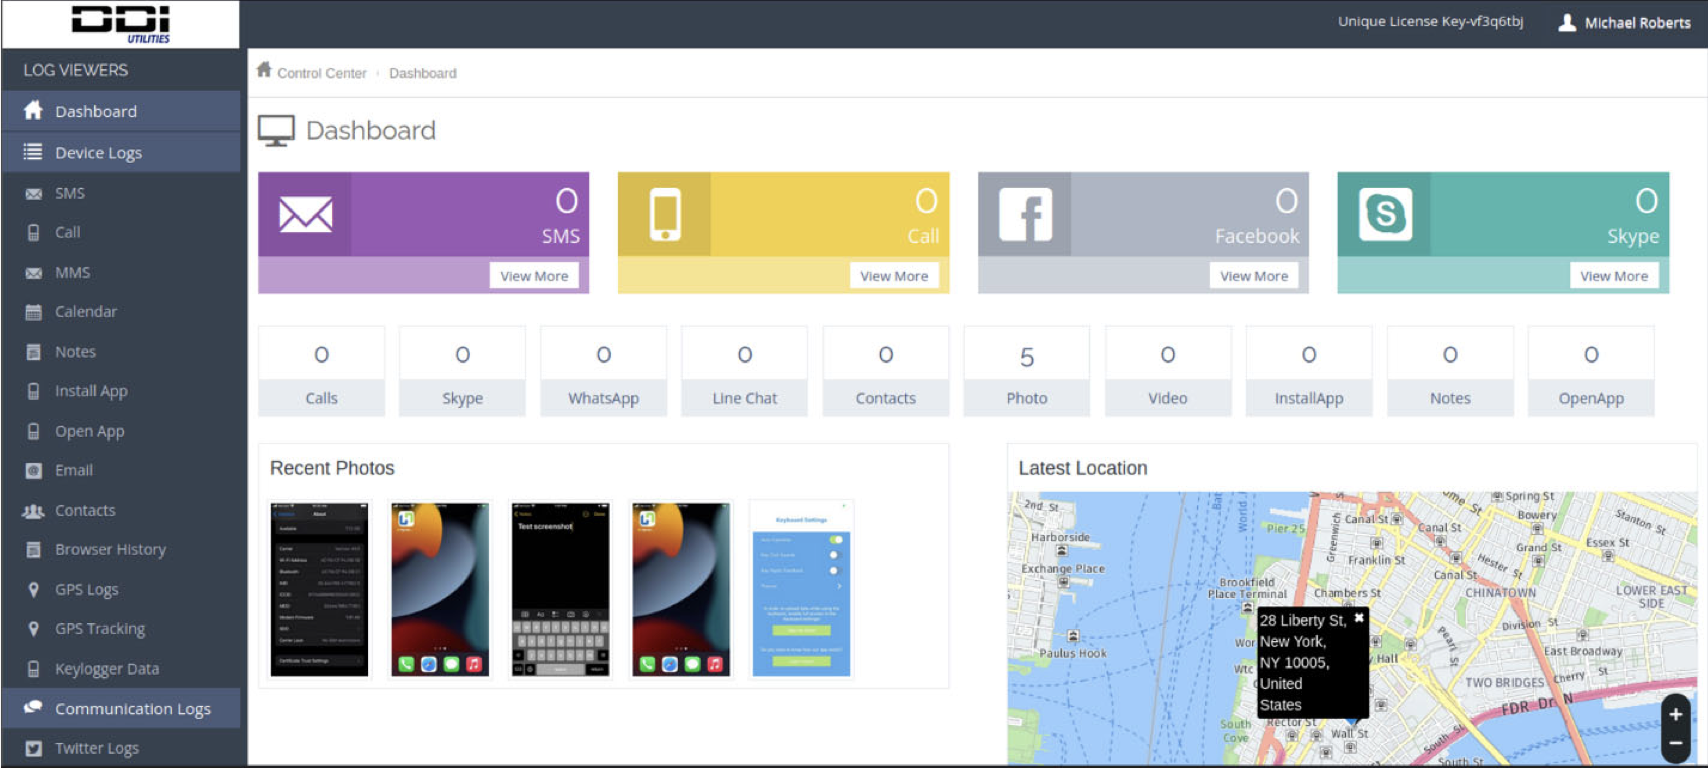Open the blue Keyboard Settings recent photo

tap(802, 590)
